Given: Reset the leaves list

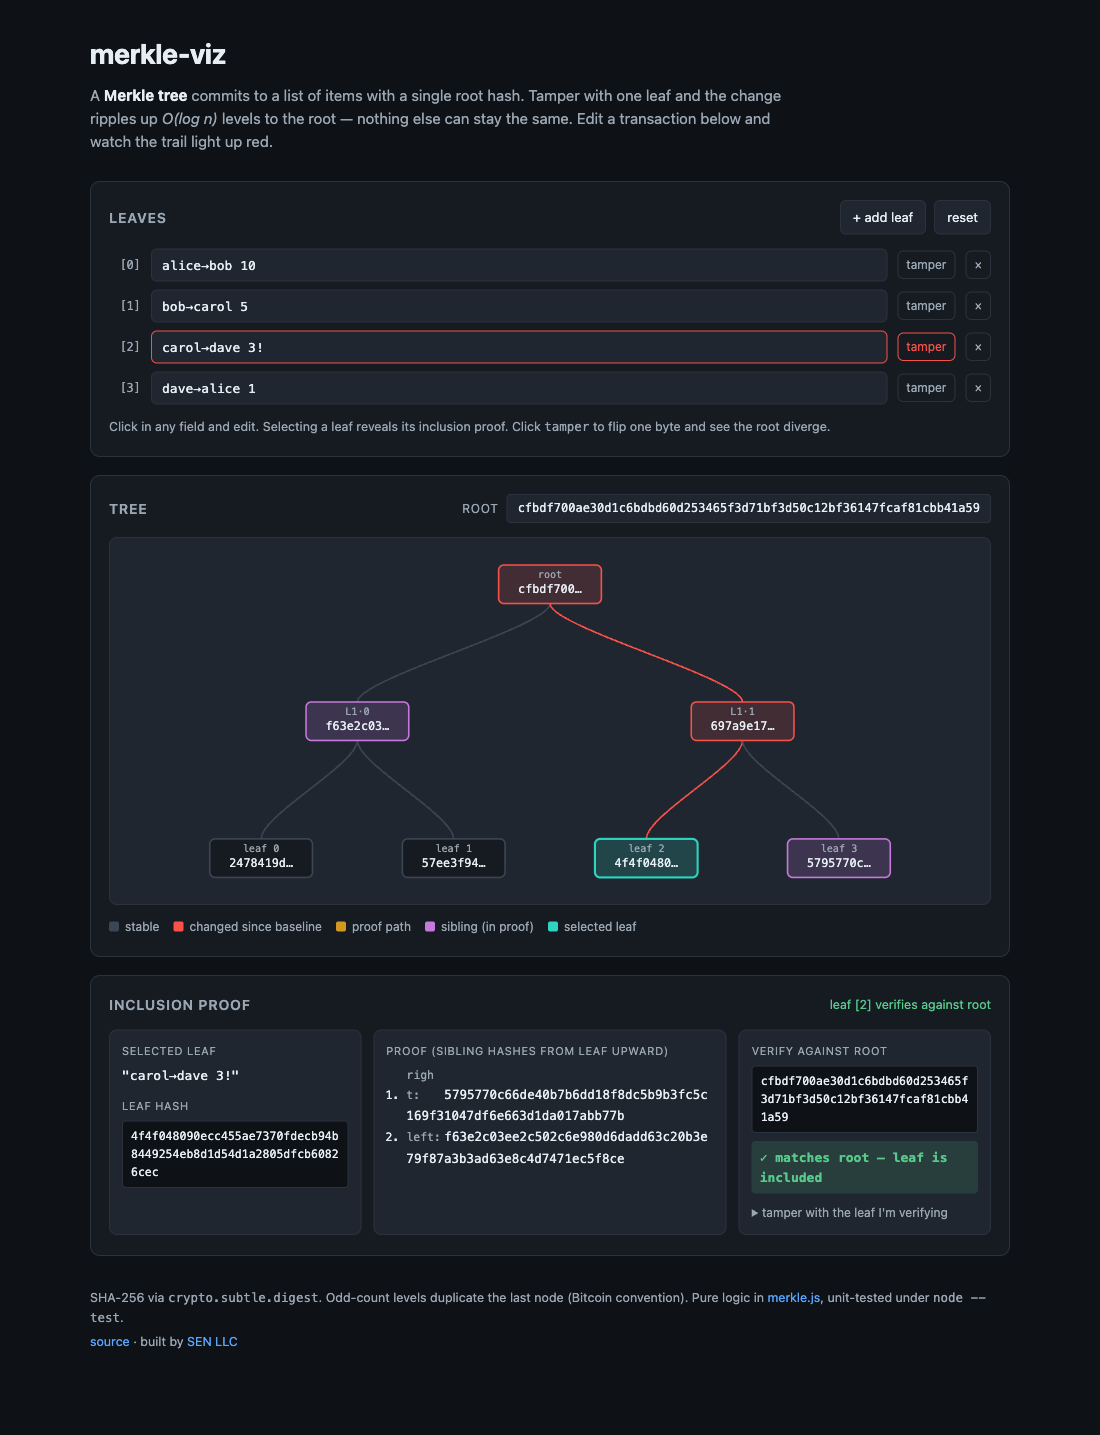Looking at the screenshot, I should [962, 218].
